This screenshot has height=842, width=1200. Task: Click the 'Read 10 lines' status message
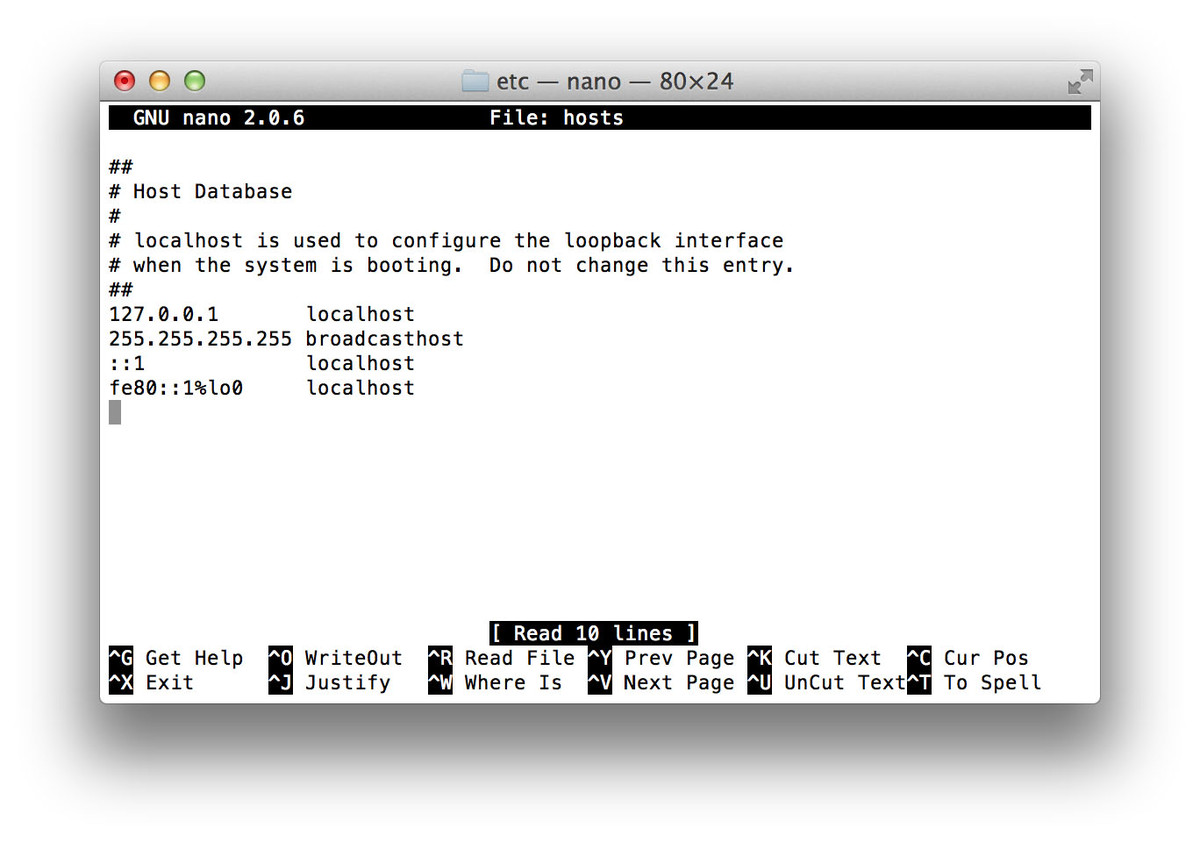pos(594,633)
